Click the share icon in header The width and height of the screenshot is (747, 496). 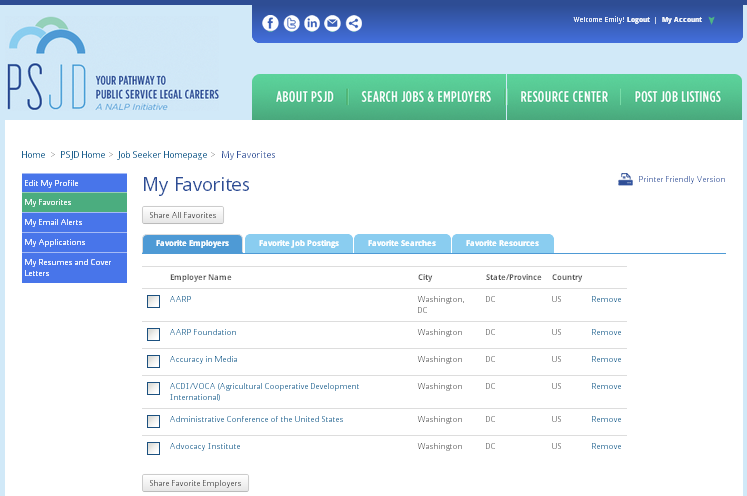[x=353, y=23]
